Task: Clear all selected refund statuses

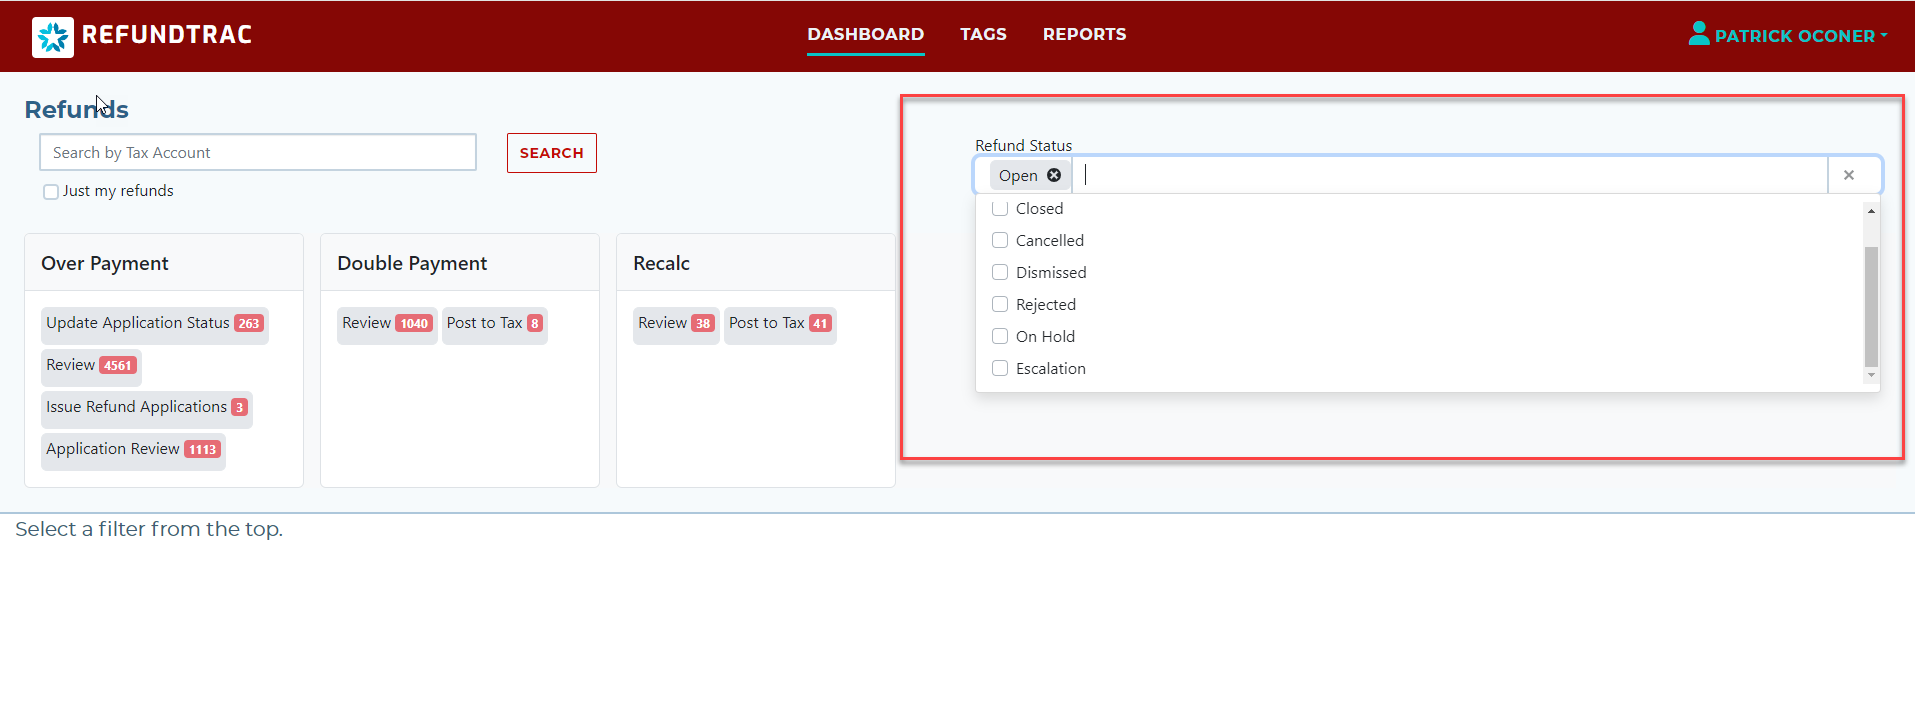Action: tap(1848, 175)
